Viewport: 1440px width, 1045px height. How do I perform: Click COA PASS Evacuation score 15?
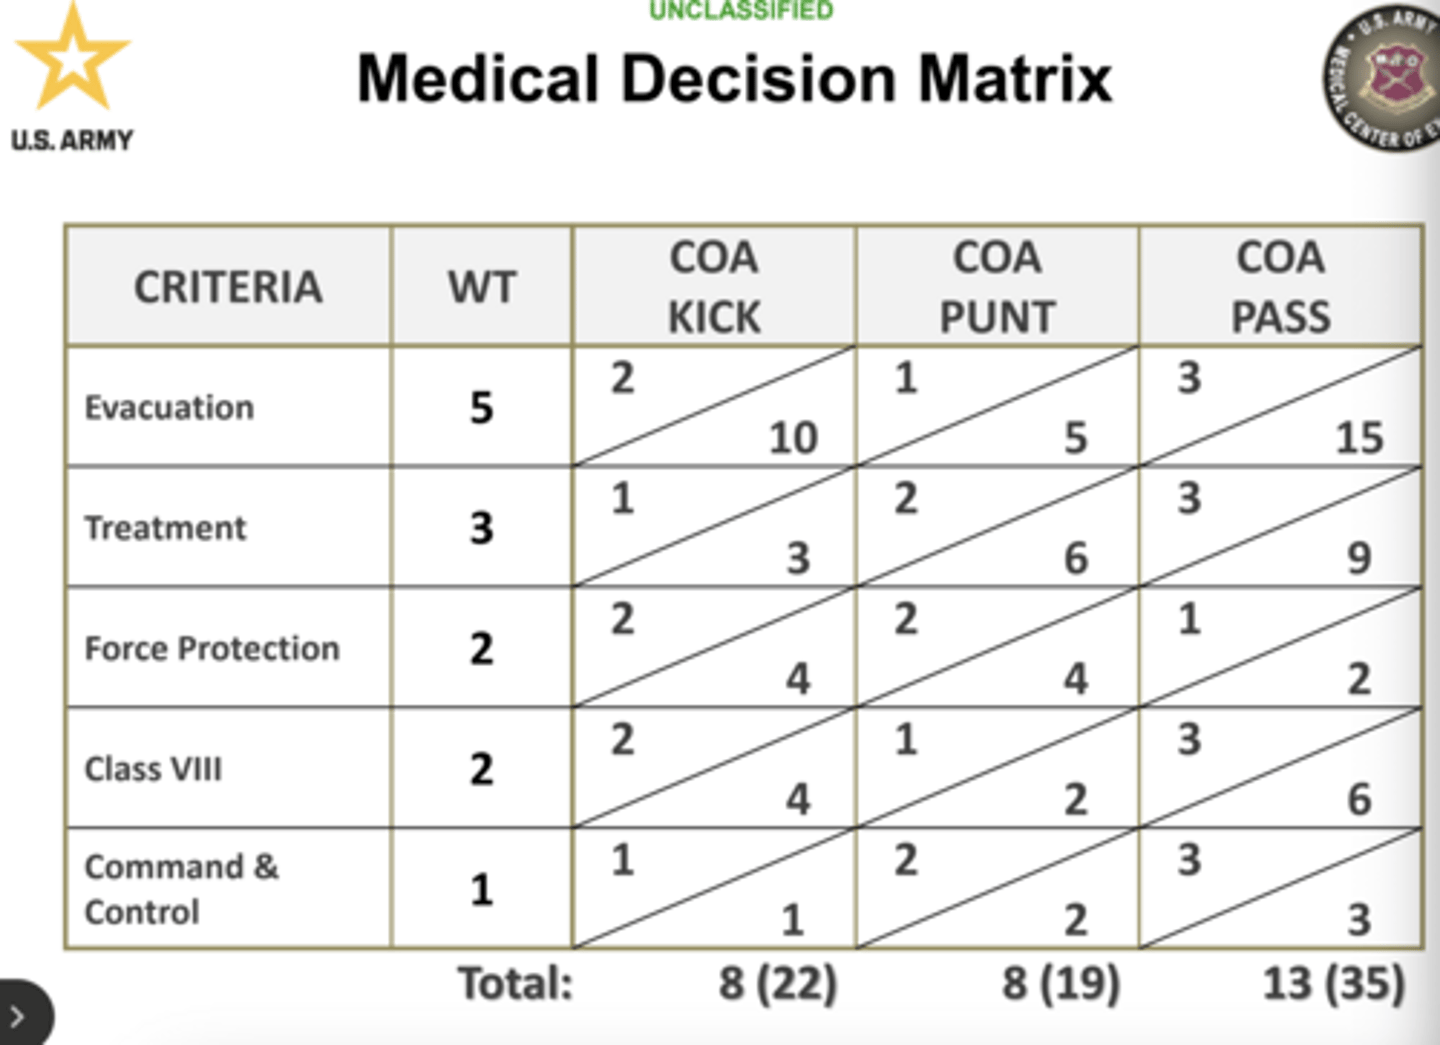(1360, 438)
